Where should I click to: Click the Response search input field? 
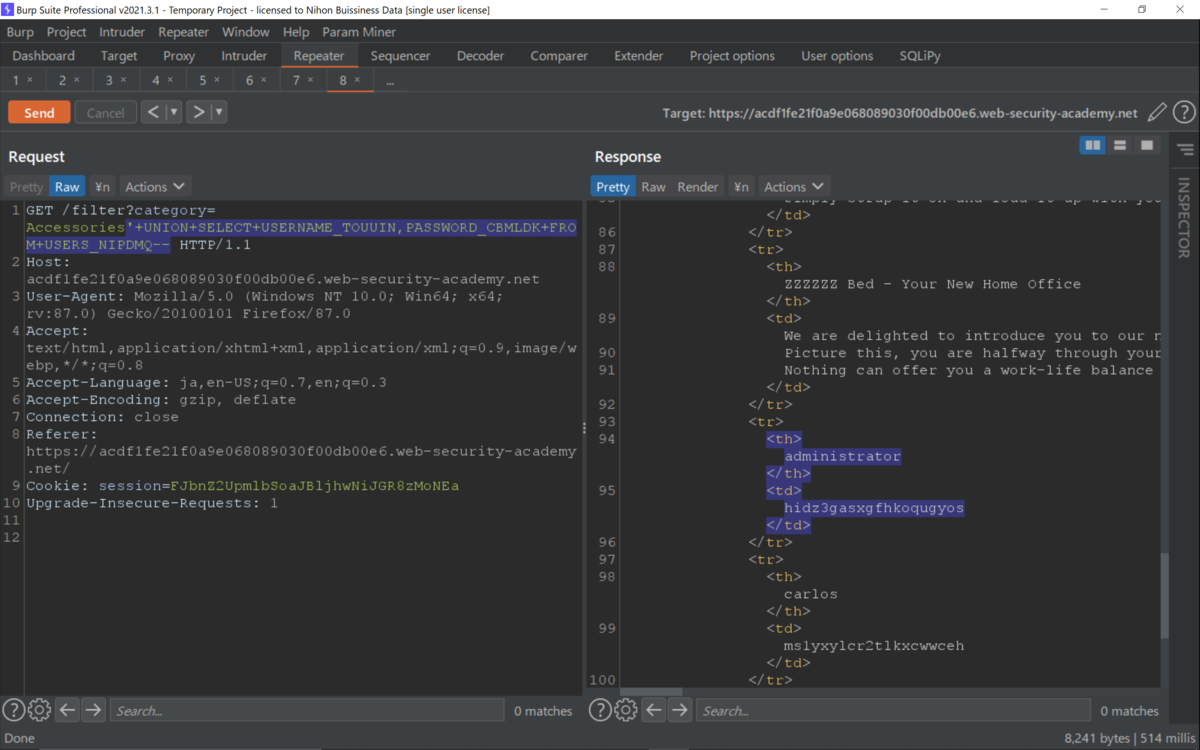(893, 710)
